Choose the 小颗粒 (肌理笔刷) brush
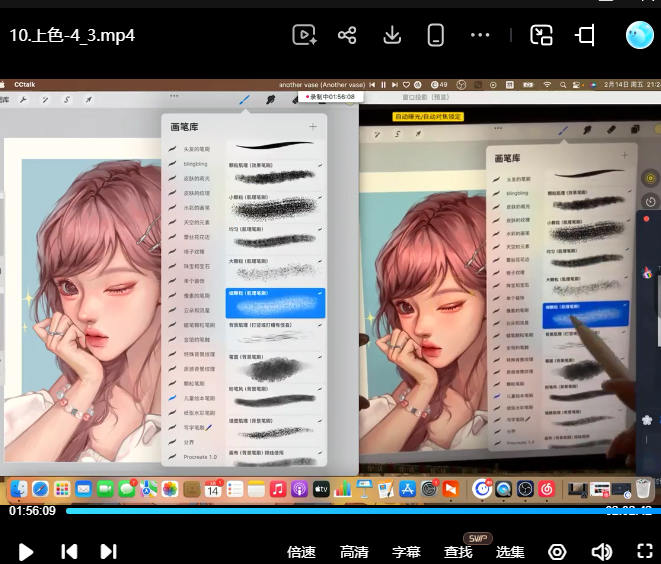This screenshot has width=661, height=564. (x=275, y=207)
